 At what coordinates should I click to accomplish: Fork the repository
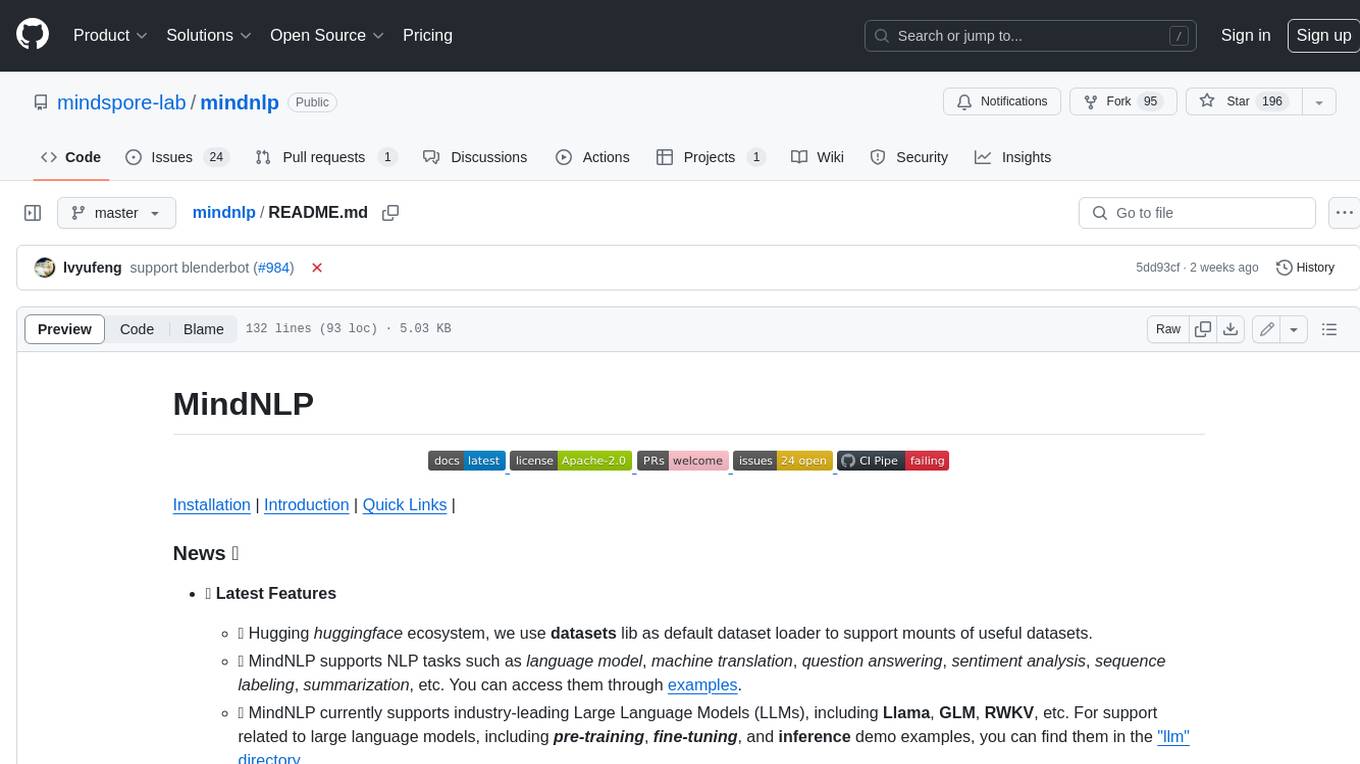tap(1121, 101)
